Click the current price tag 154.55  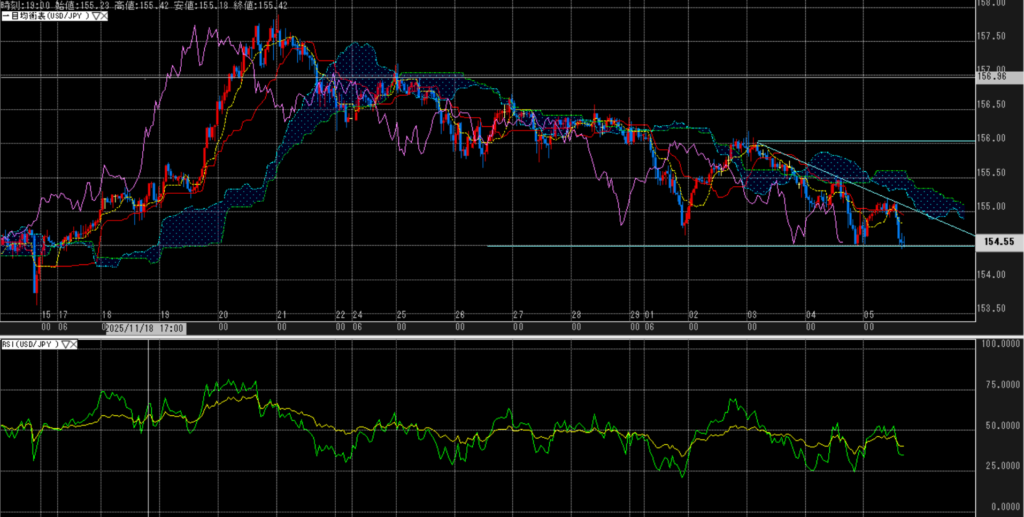pyautogui.click(x=995, y=242)
